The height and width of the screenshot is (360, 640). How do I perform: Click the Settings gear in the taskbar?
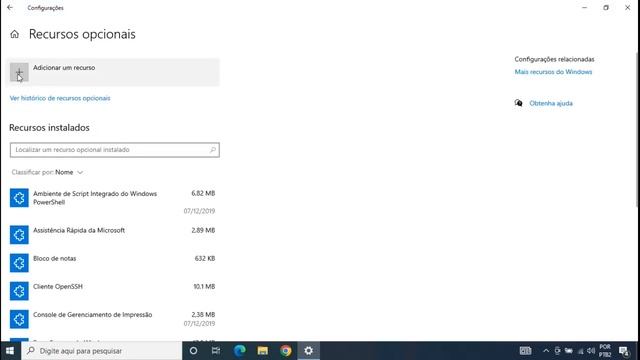click(x=309, y=351)
